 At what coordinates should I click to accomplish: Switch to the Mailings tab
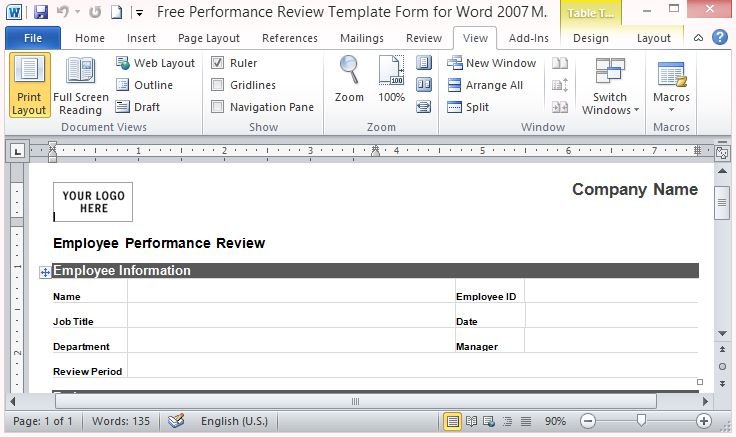point(361,38)
